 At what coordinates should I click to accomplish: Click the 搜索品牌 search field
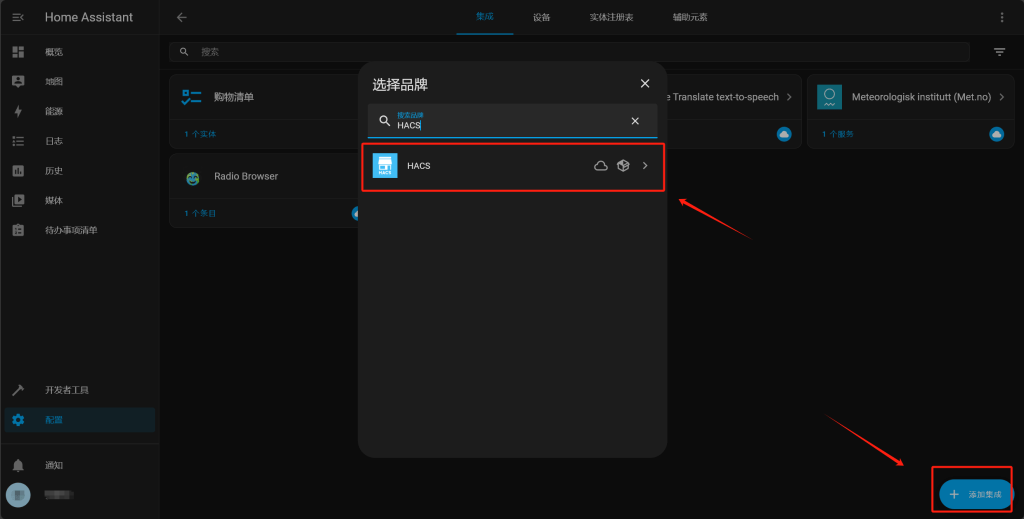point(513,121)
